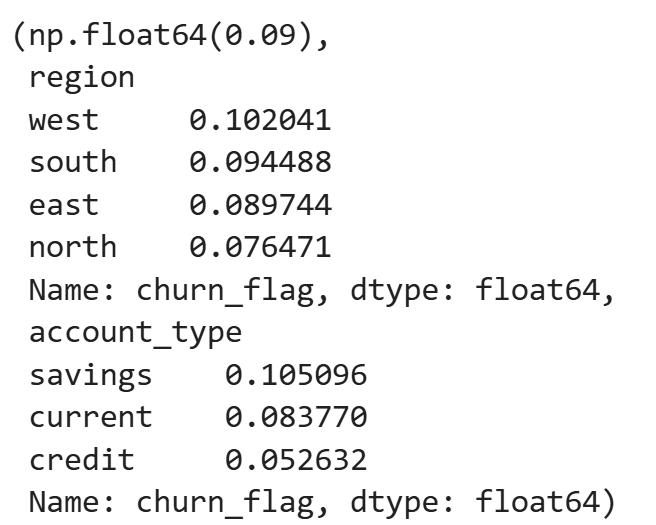656x525 pixels.
Task: Select the value 0.094488
Action: 260,162
